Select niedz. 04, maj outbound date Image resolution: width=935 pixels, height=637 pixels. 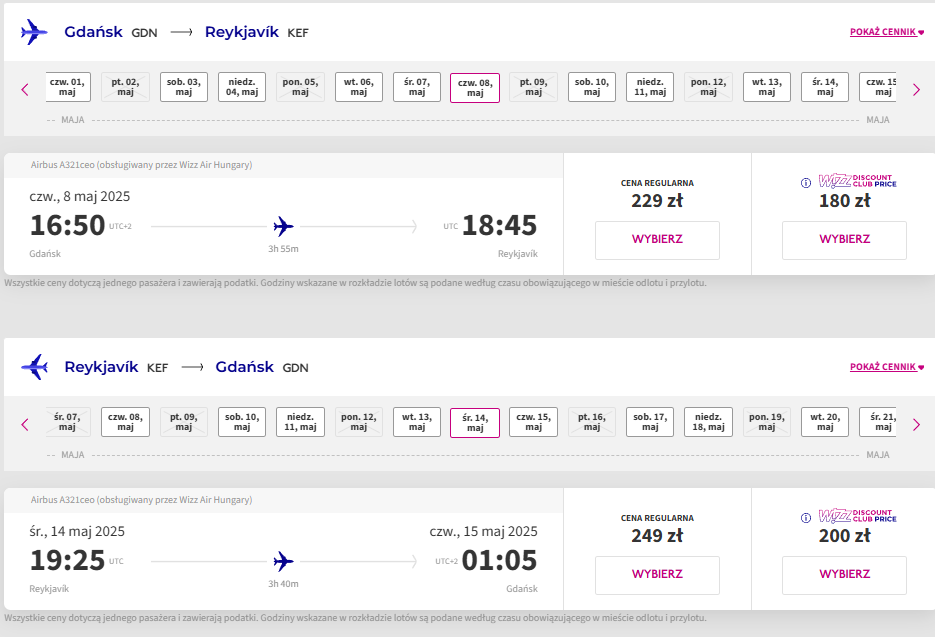pos(242,87)
